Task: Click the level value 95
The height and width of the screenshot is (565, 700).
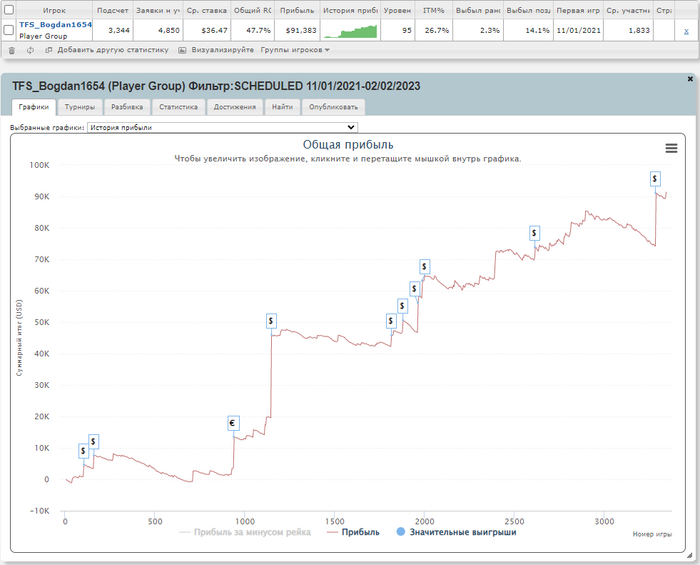Action: 407,30
